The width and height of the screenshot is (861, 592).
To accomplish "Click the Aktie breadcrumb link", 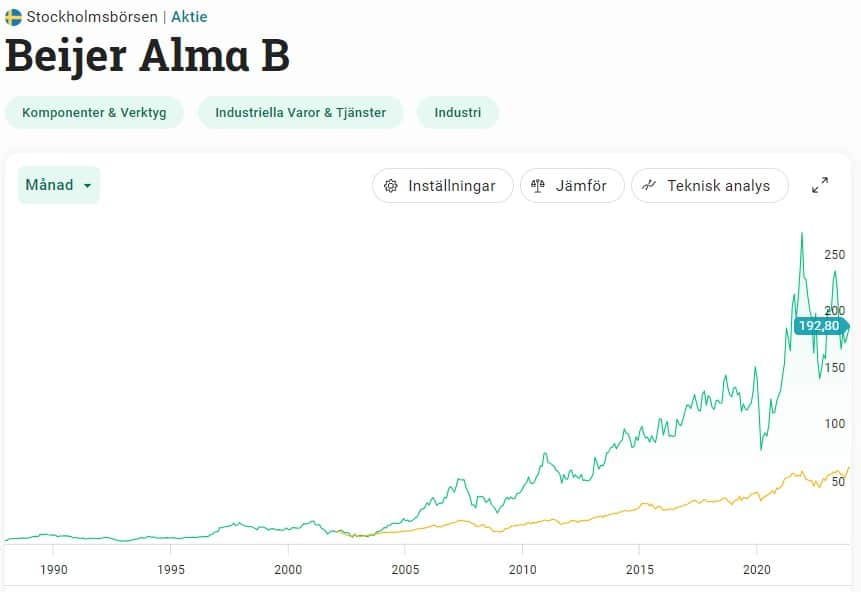I will point(189,17).
